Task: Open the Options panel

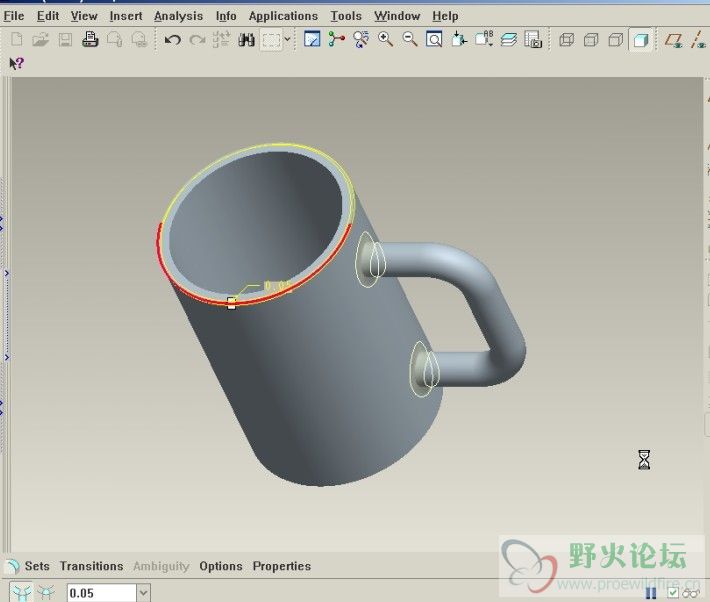Action: (221, 566)
